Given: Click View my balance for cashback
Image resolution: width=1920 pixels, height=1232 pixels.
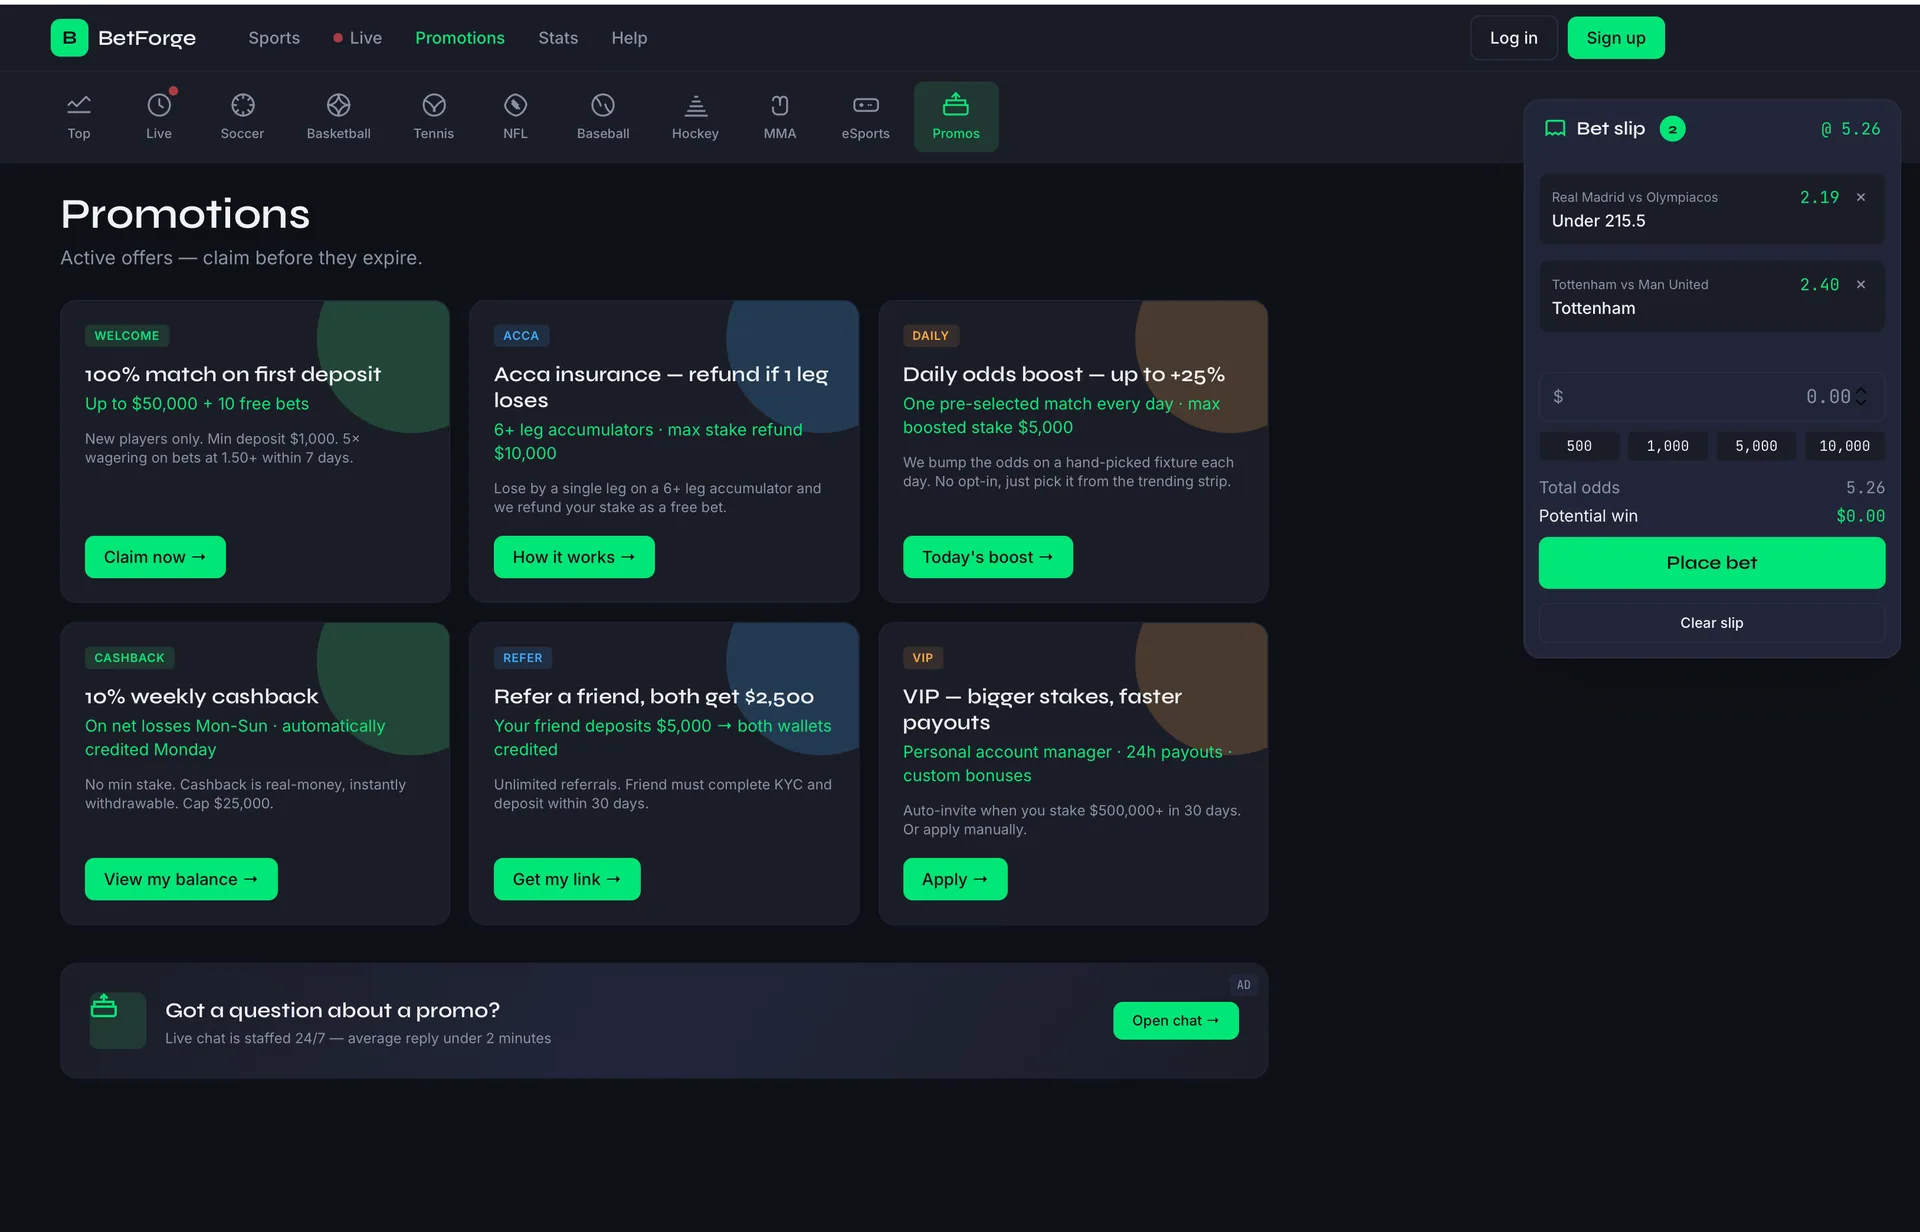Looking at the screenshot, I should coord(181,879).
